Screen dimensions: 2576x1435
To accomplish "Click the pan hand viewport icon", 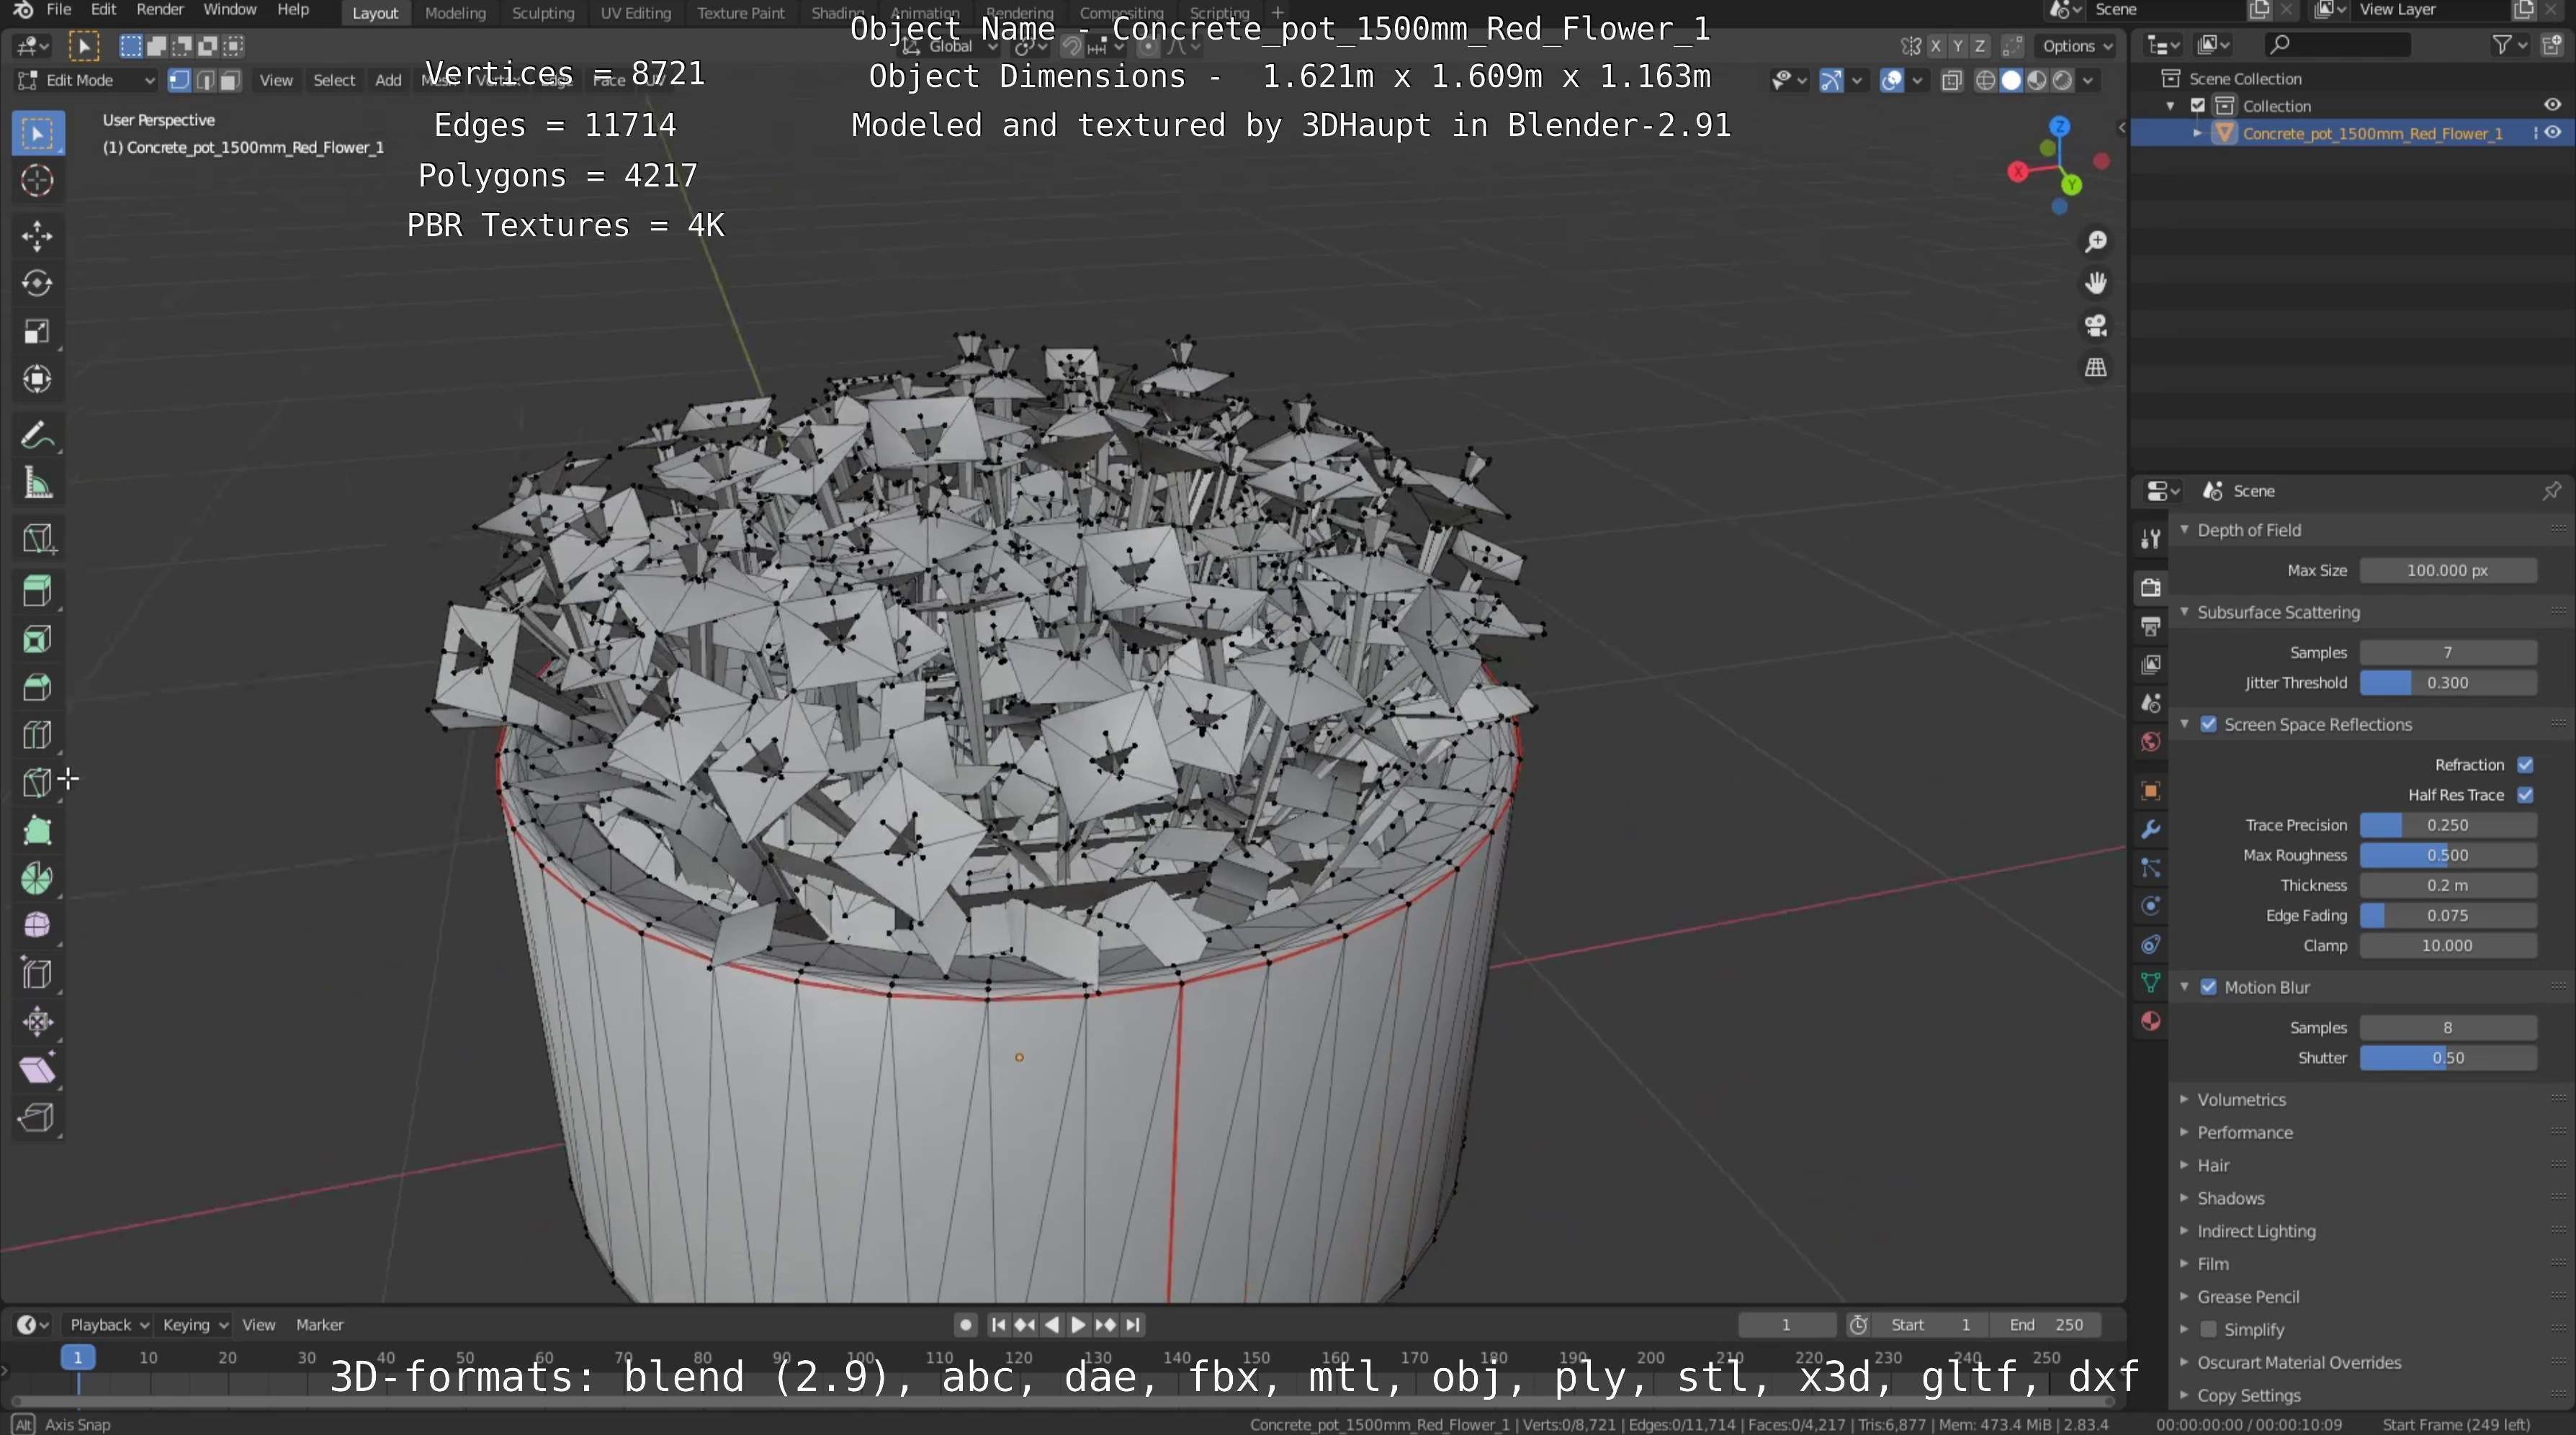I will click(2095, 284).
